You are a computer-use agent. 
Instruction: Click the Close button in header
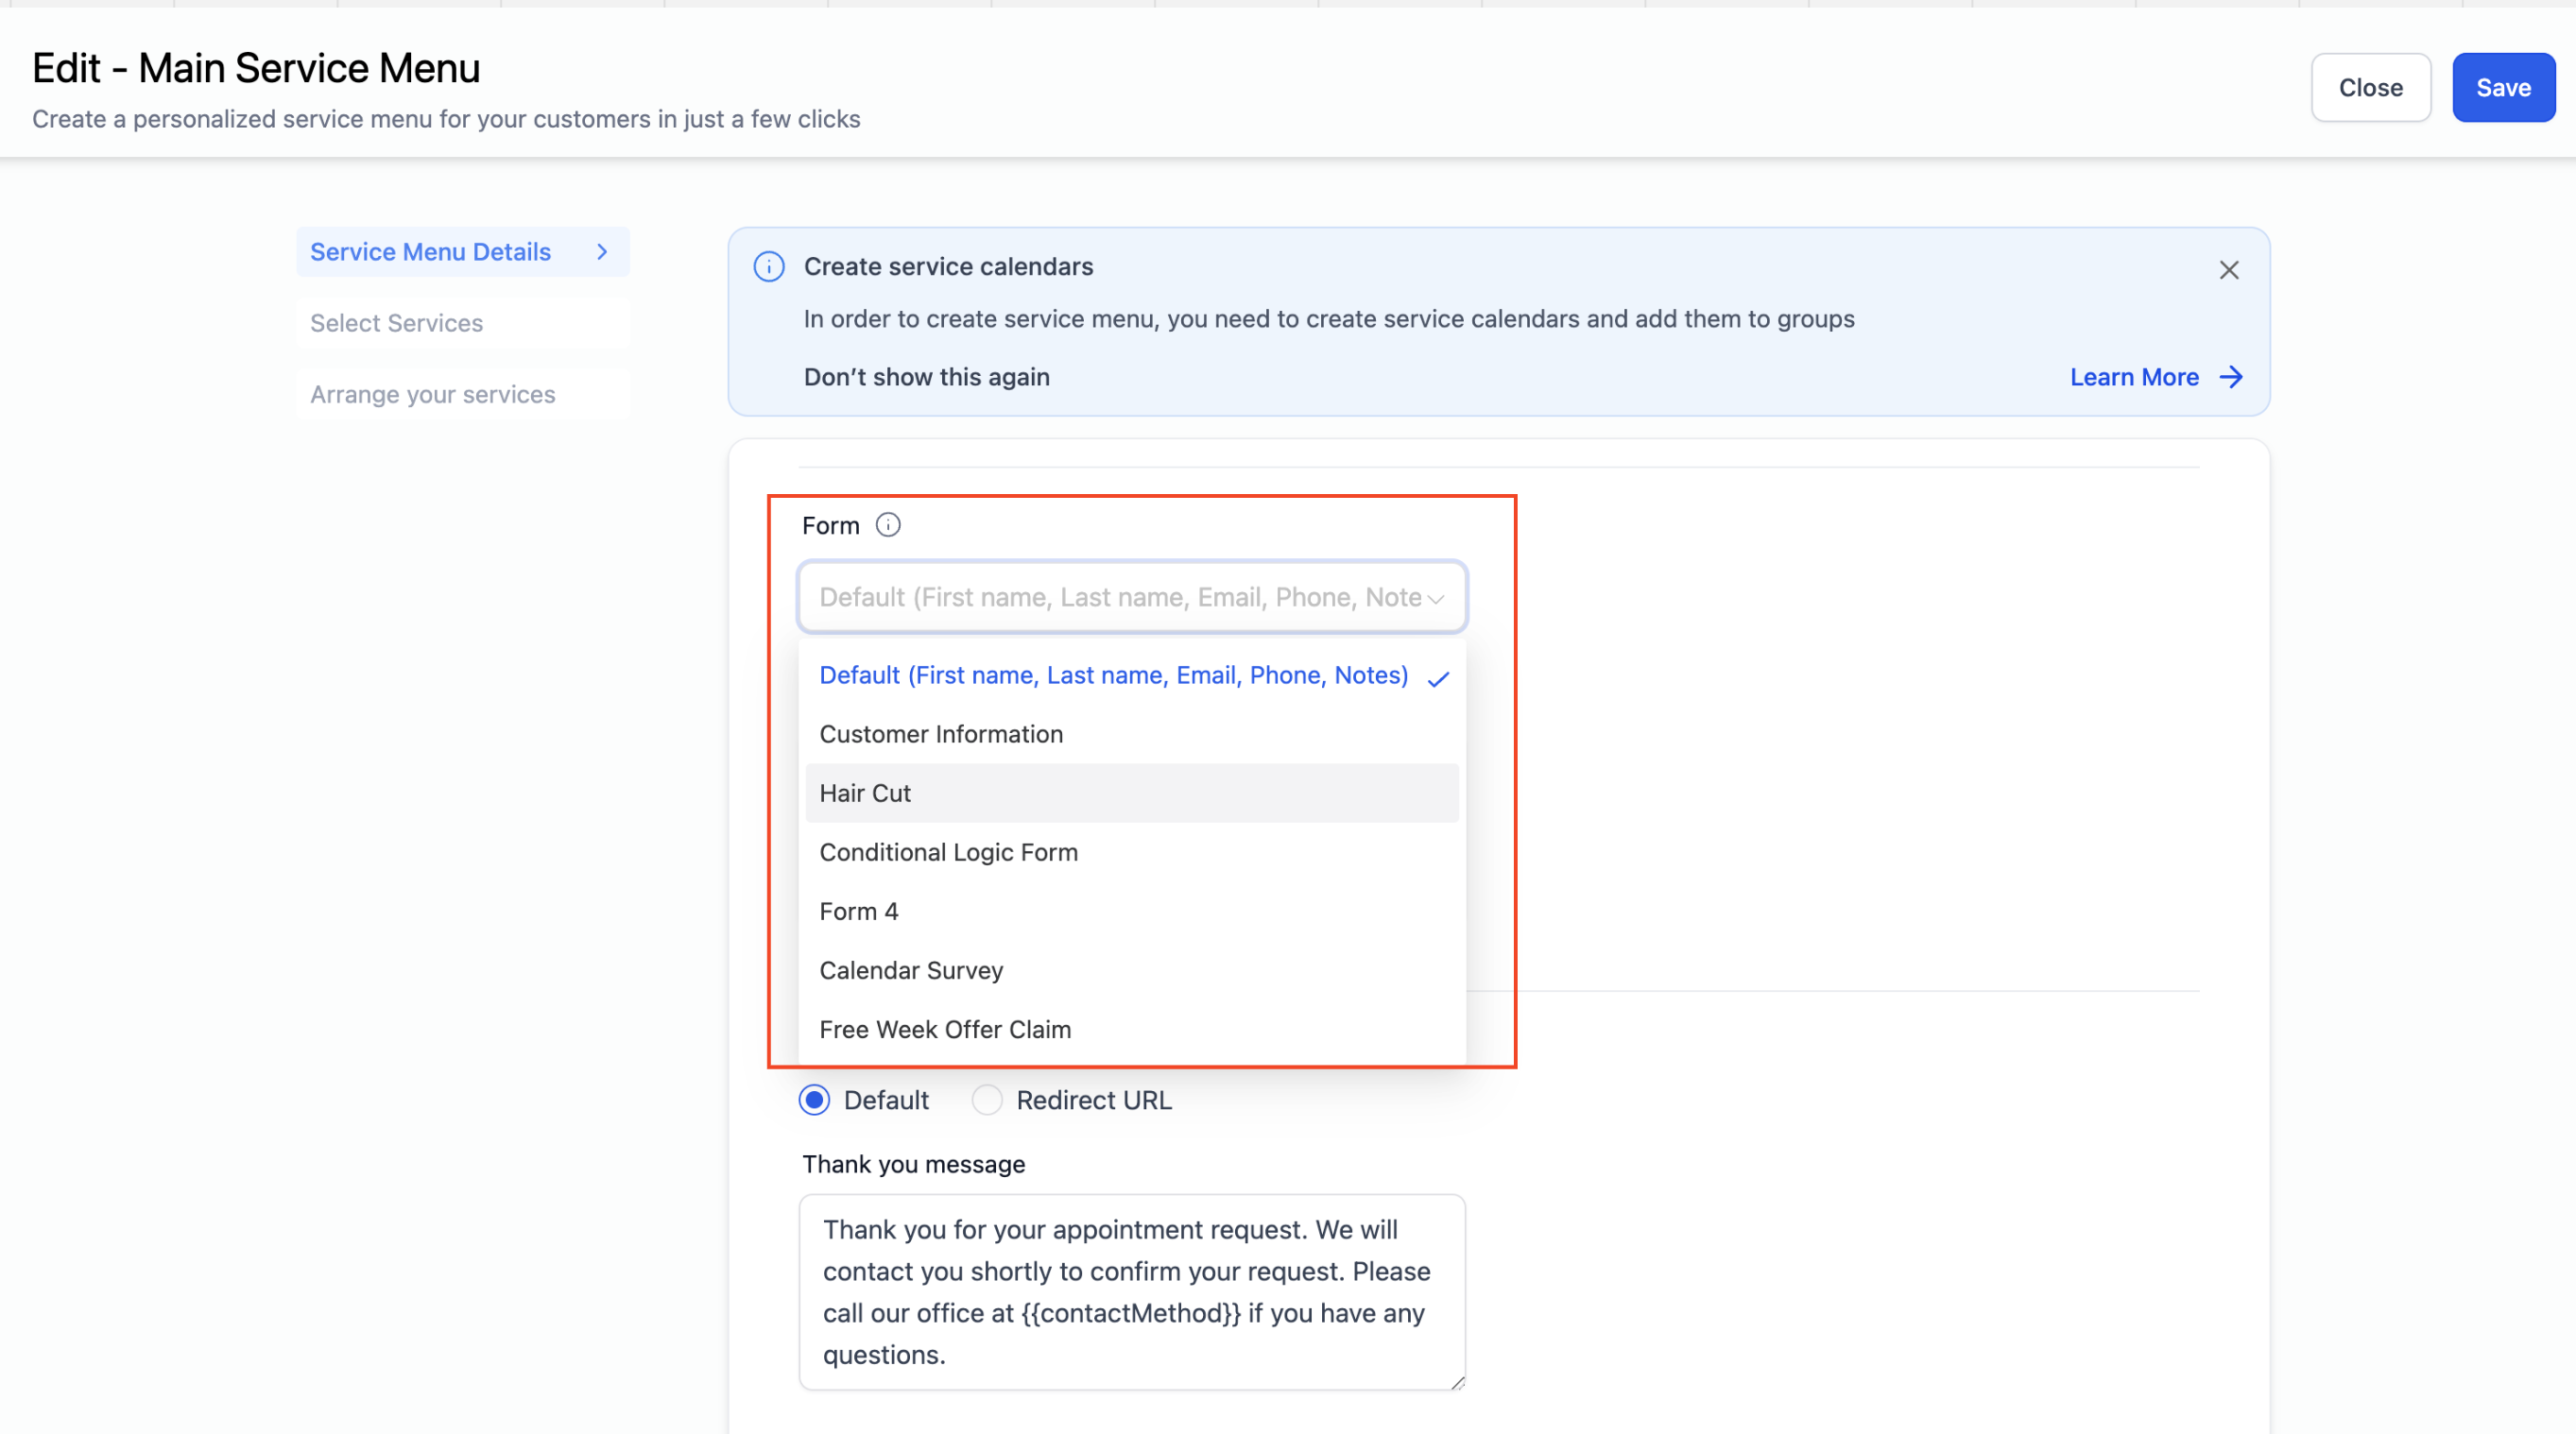[2369, 88]
